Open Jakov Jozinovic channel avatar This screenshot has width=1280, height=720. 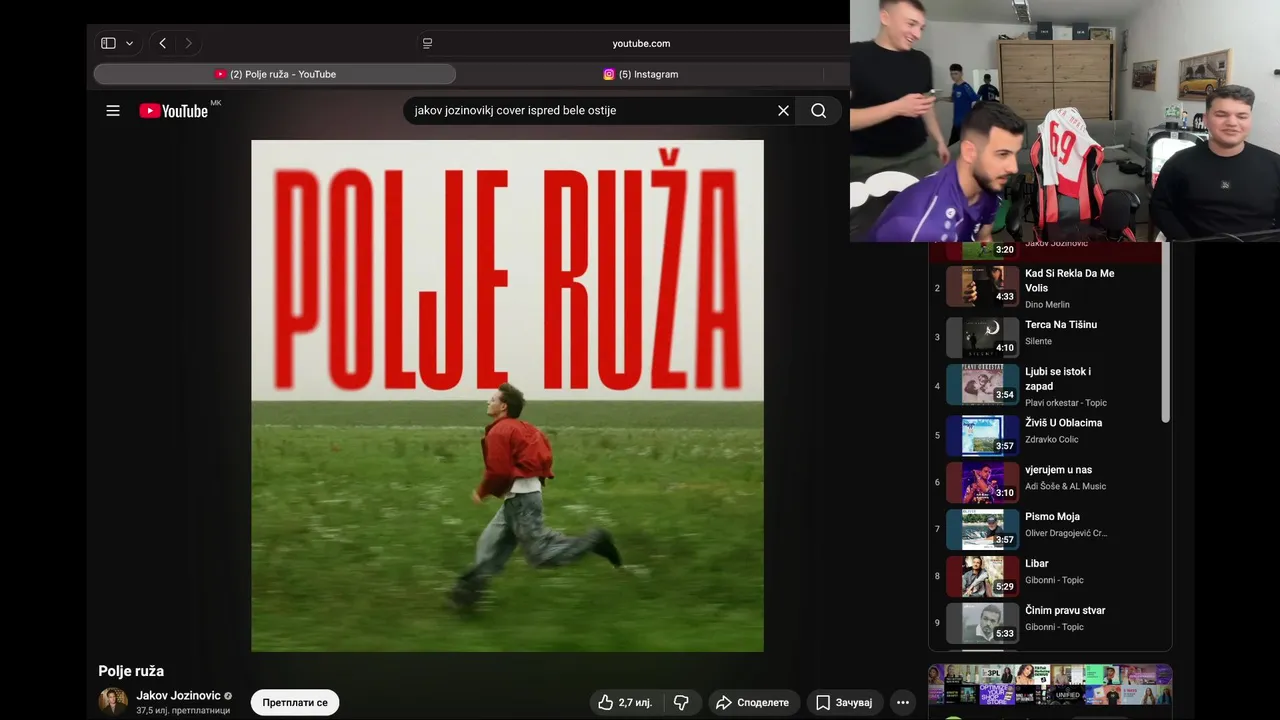point(113,702)
